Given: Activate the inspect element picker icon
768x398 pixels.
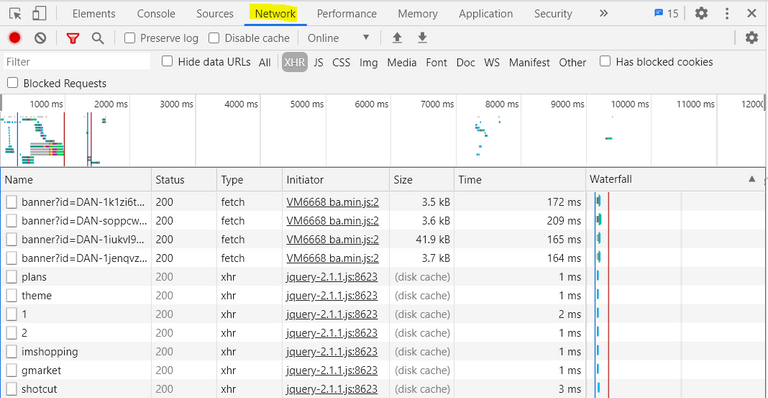Looking at the screenshot, I should pos(15,14).
